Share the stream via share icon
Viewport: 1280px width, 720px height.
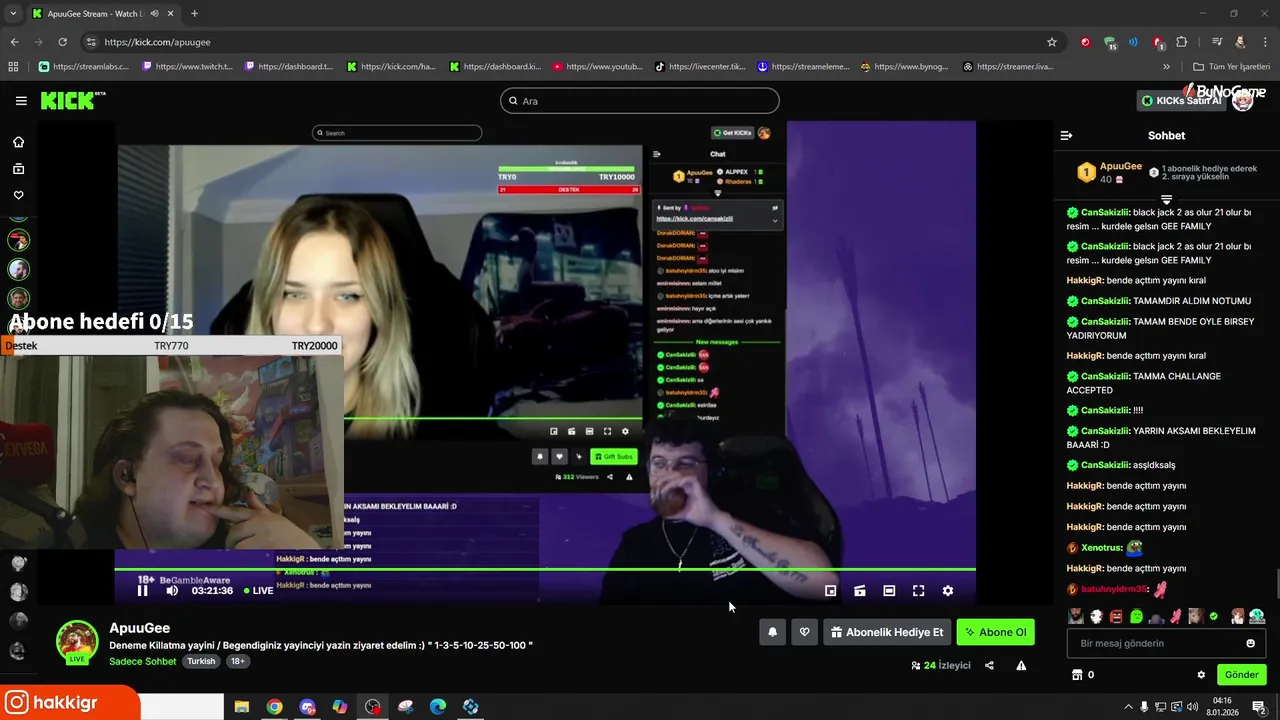(989, 665)
